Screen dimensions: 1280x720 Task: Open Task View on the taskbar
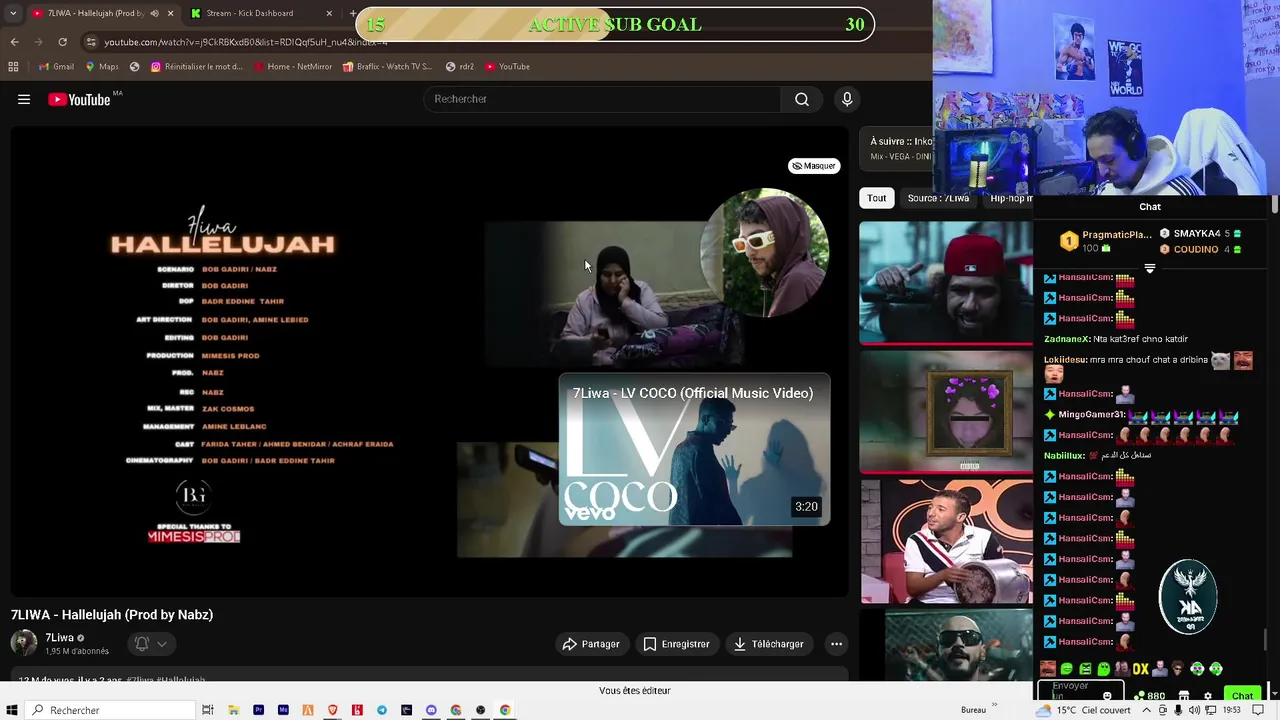[x=208, y=710]
